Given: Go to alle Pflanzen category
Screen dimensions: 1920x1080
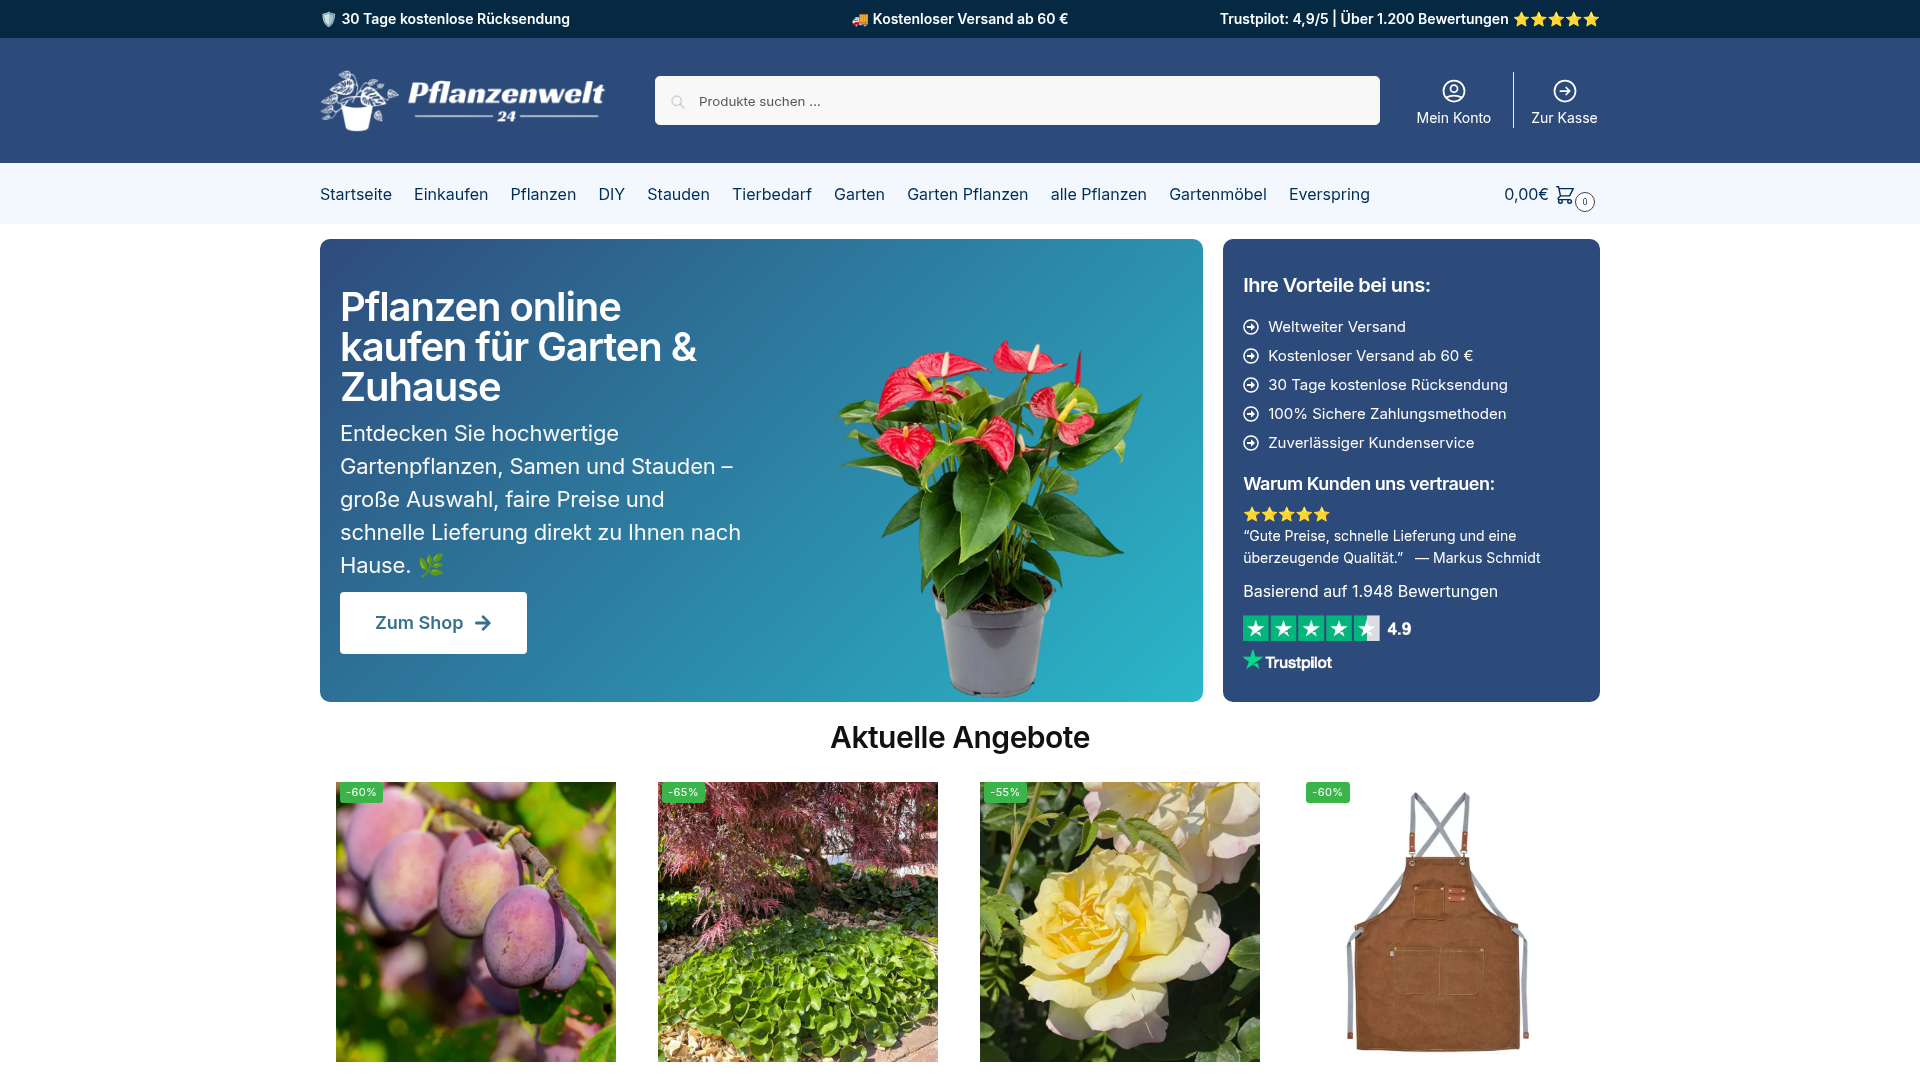Looking at the screenshot, I should point(1098,194).
